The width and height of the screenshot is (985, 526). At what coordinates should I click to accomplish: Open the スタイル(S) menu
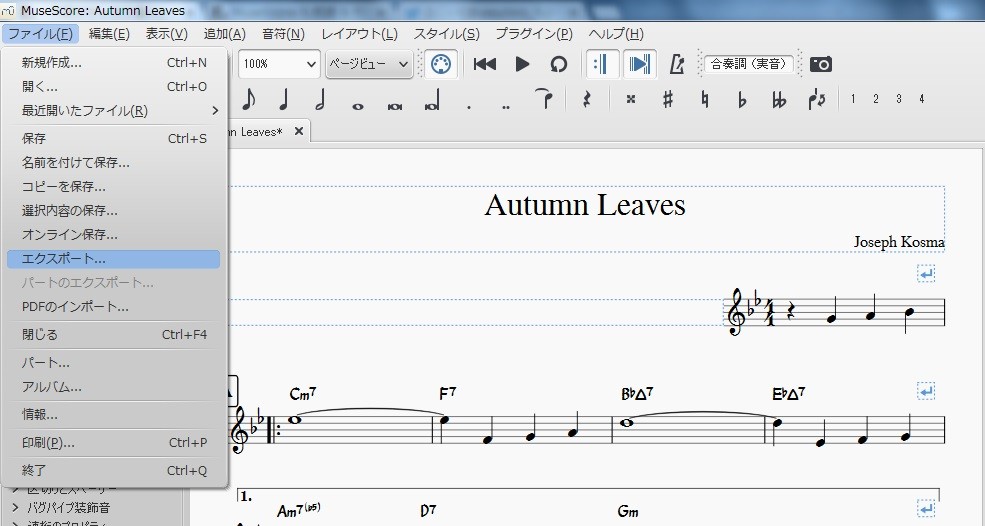447,34
